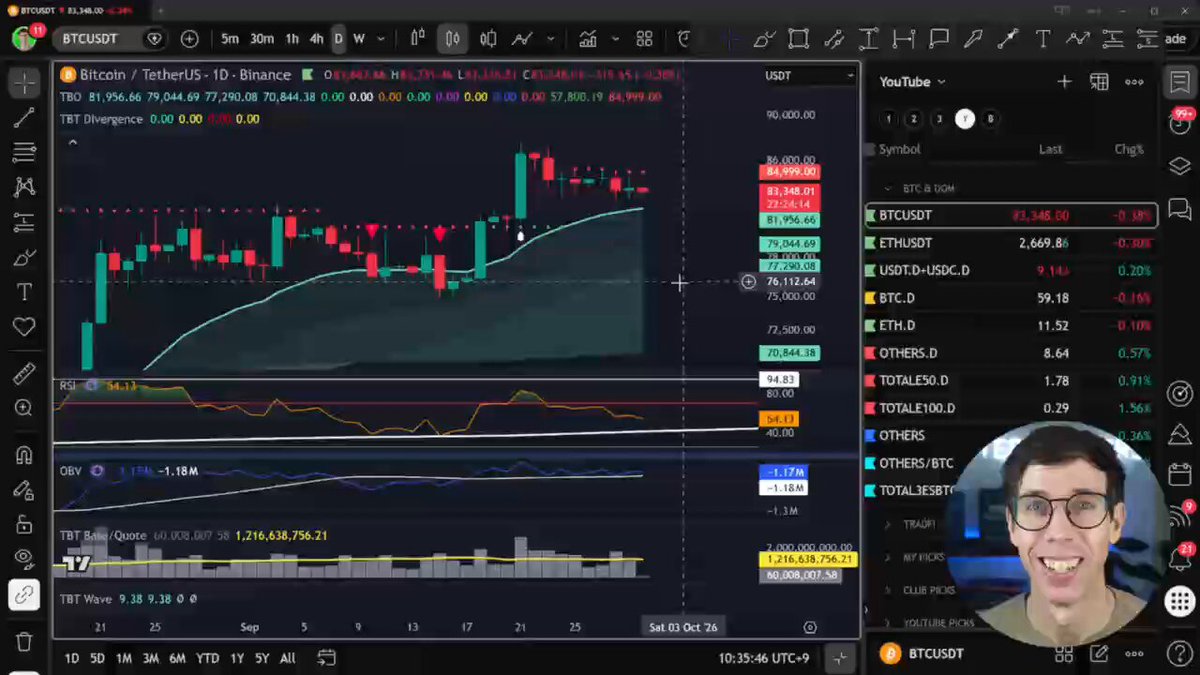Image resolution: width=1200 pixels, height=675 pixels.
Task: Select BTC.D in the watchlist
Action: pyautogui.click(x=1011, y=298)
